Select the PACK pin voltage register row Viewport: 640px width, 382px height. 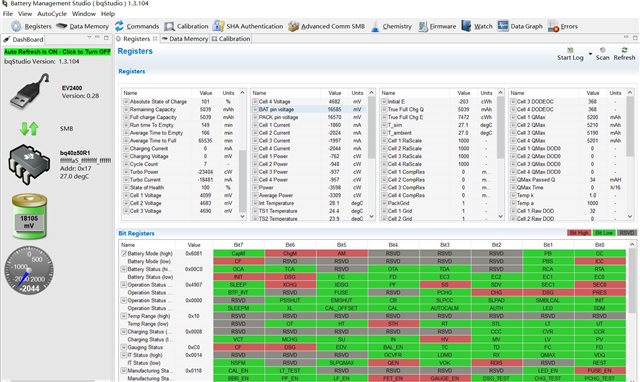click(309, 117)
